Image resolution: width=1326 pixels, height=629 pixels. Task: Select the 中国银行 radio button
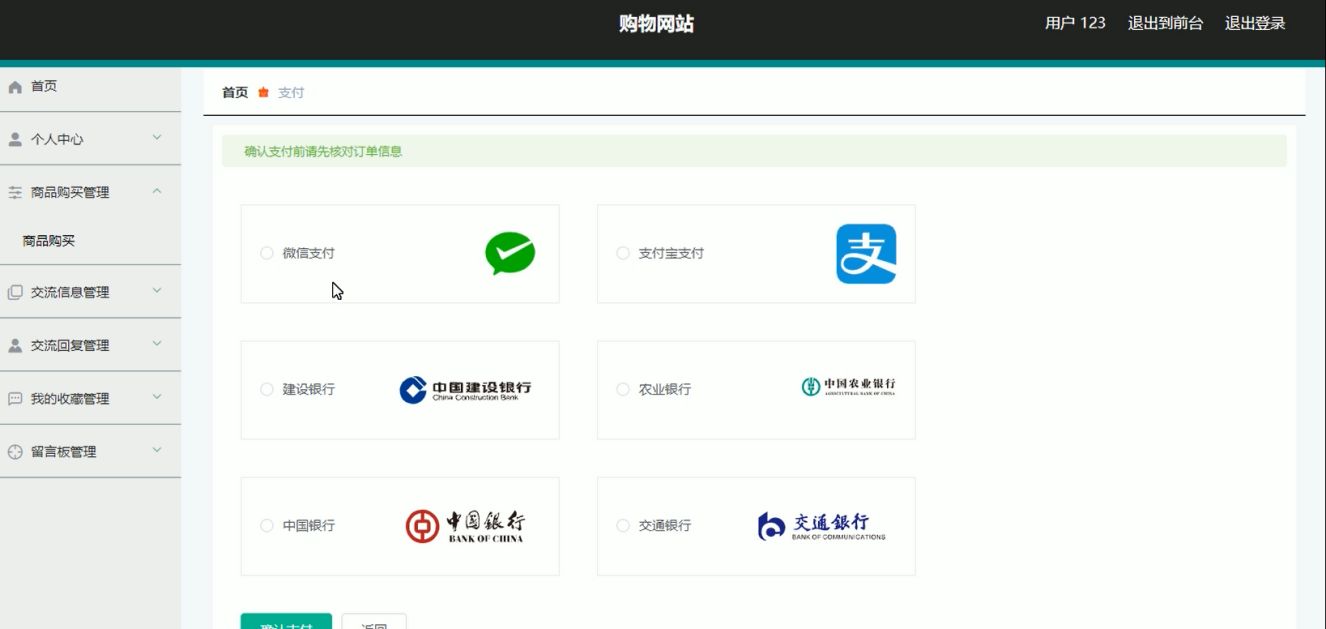pyautogui.click(x=267, y=525)
